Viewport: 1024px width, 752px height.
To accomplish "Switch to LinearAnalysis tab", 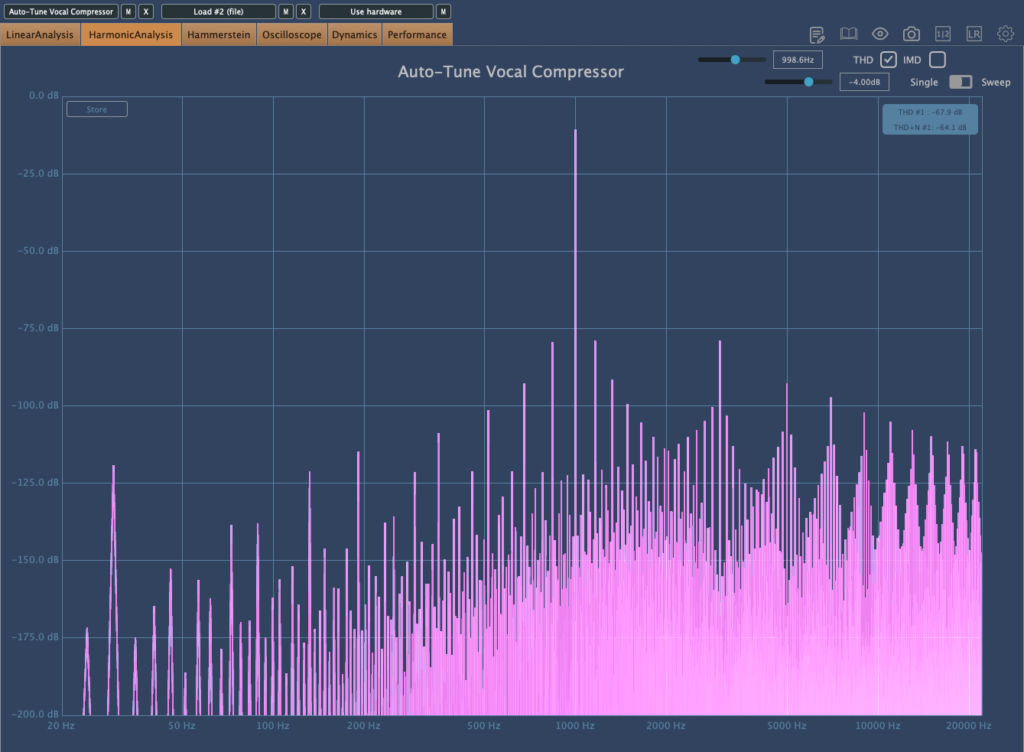I will [x=40, y=35].
